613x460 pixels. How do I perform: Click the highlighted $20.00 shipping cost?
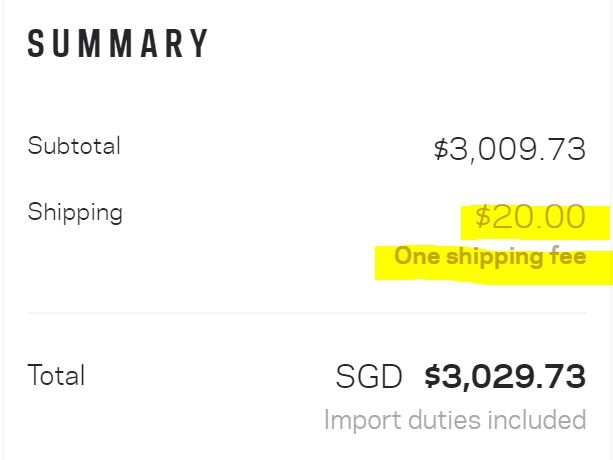[530, 217]
